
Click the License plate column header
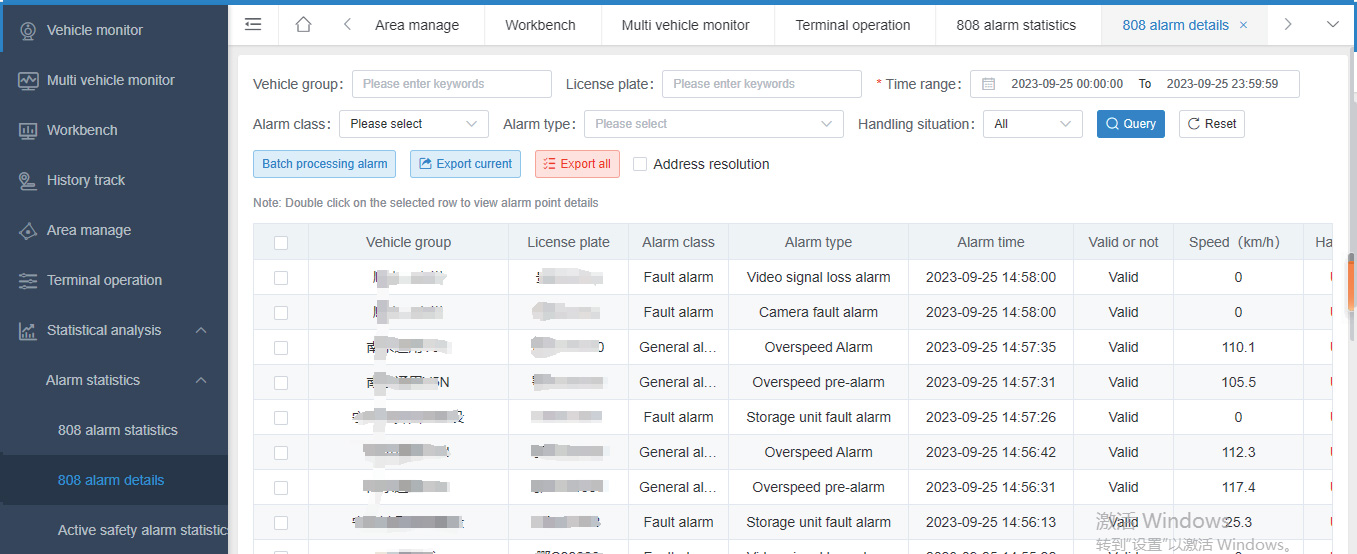[568, 242]
